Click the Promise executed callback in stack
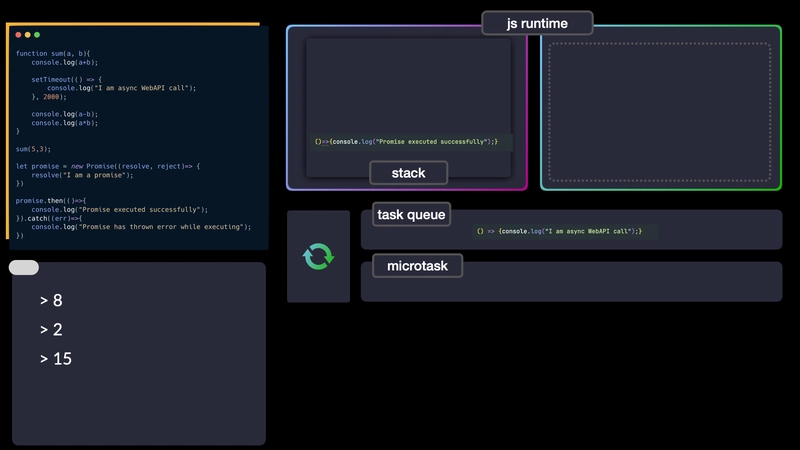 (x=406, y=142)
